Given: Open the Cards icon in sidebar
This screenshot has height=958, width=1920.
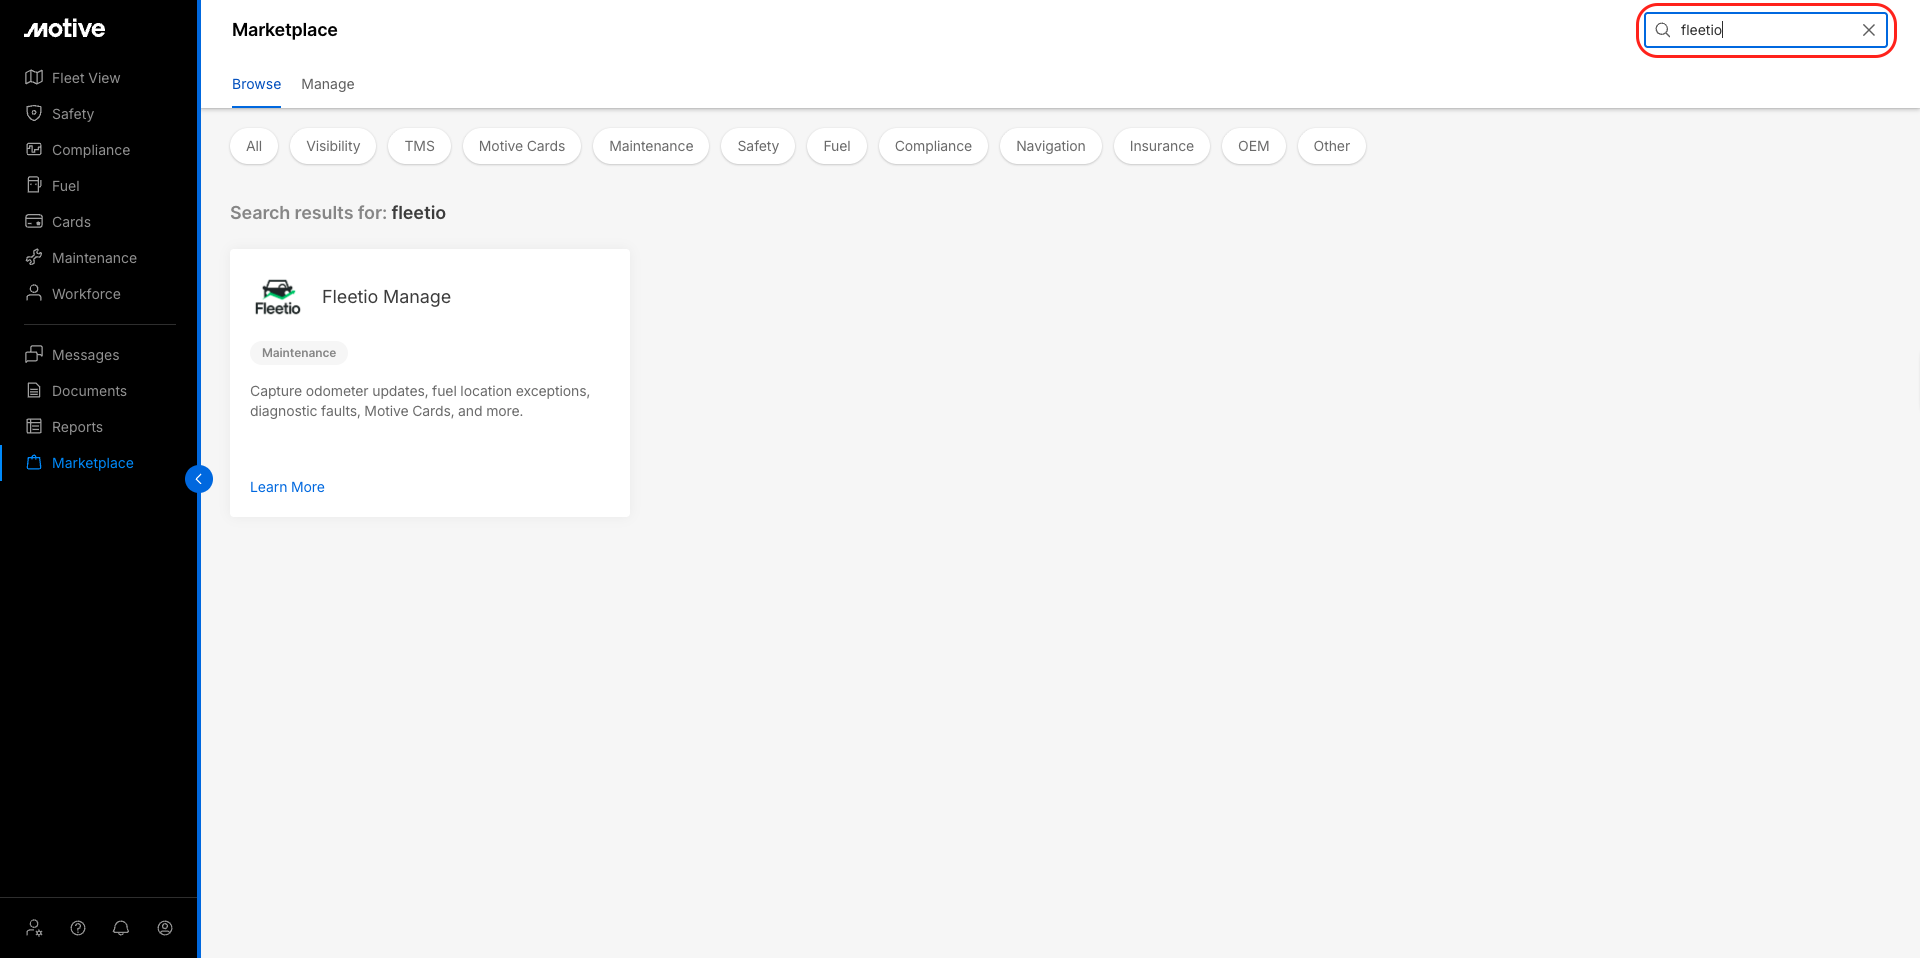Looking at the screenshot, I should click(34, 222).
